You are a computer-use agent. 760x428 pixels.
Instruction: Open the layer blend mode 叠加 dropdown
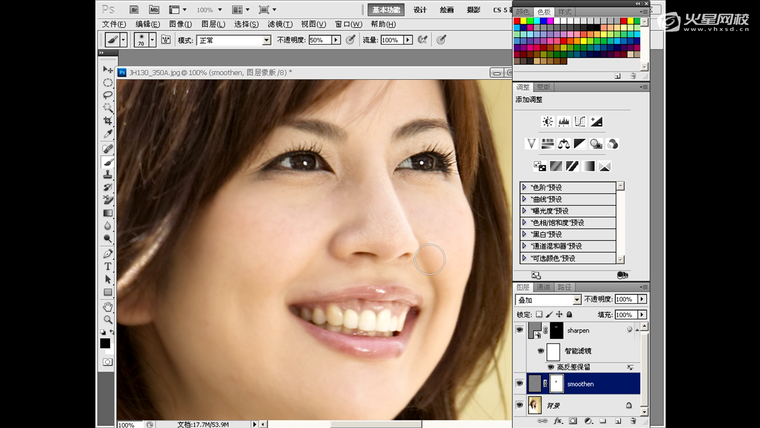click(548, 299)
